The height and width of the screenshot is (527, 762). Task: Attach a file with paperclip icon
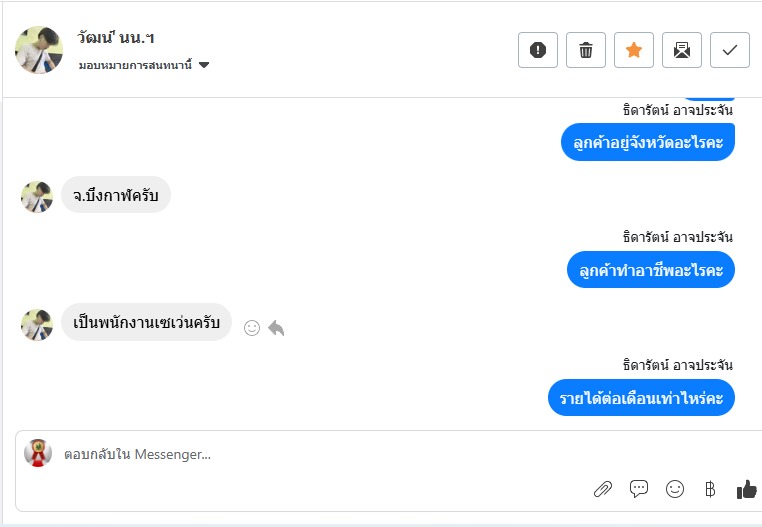coord(602,489)
